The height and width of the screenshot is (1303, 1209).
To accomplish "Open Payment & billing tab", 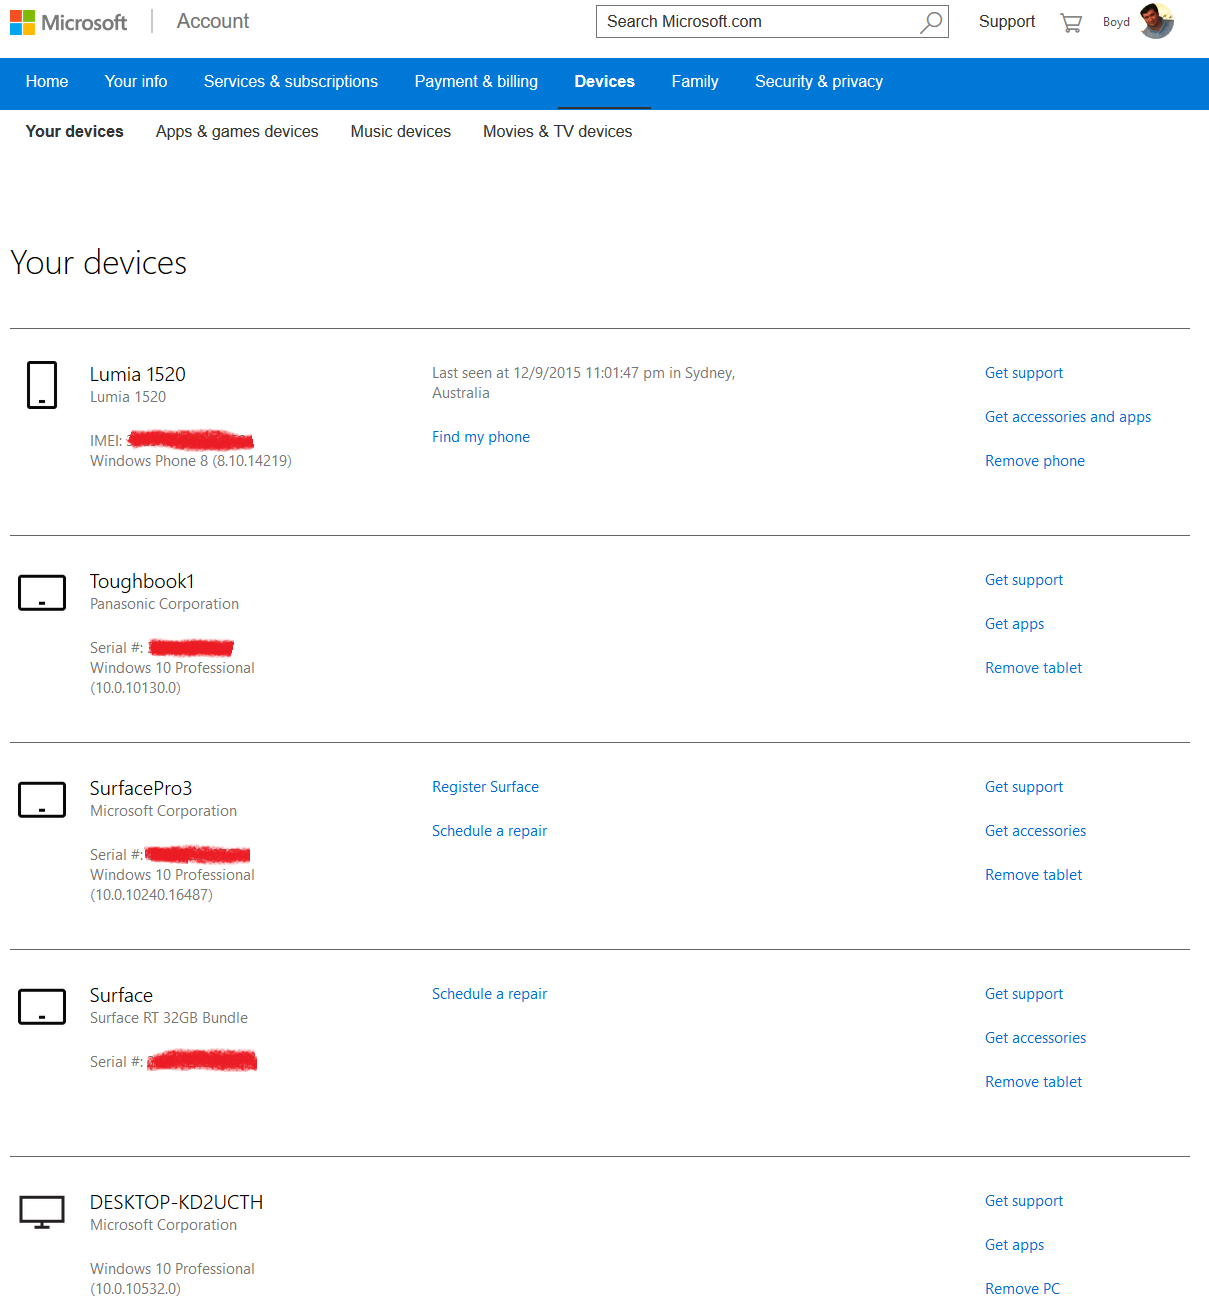I will point(476,82).
